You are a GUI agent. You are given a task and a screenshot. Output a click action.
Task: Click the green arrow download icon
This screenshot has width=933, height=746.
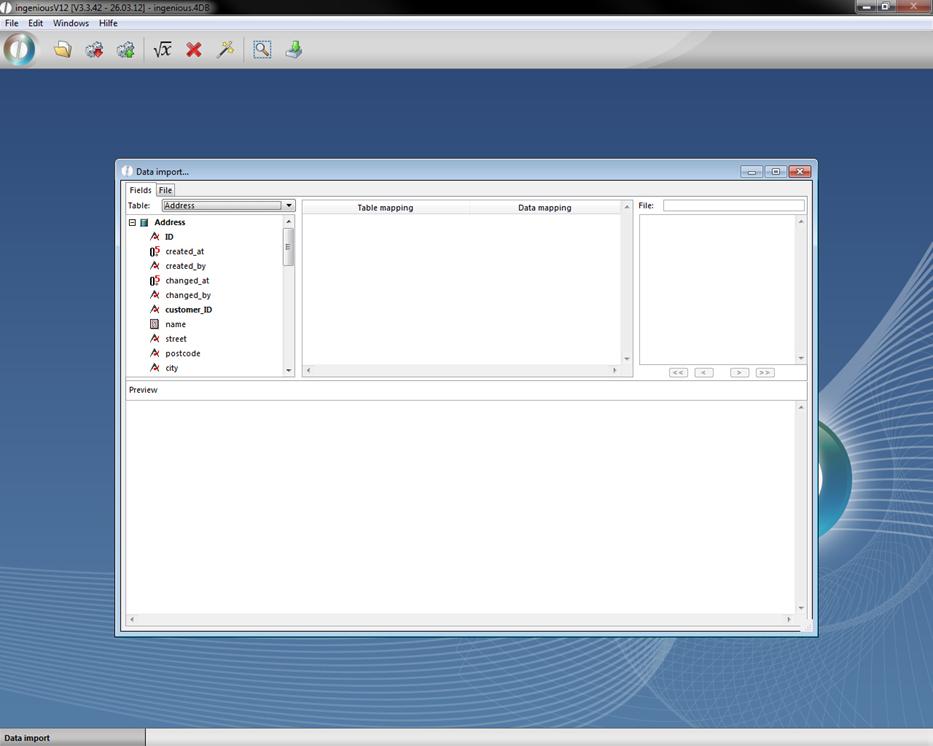pos(293,49)
